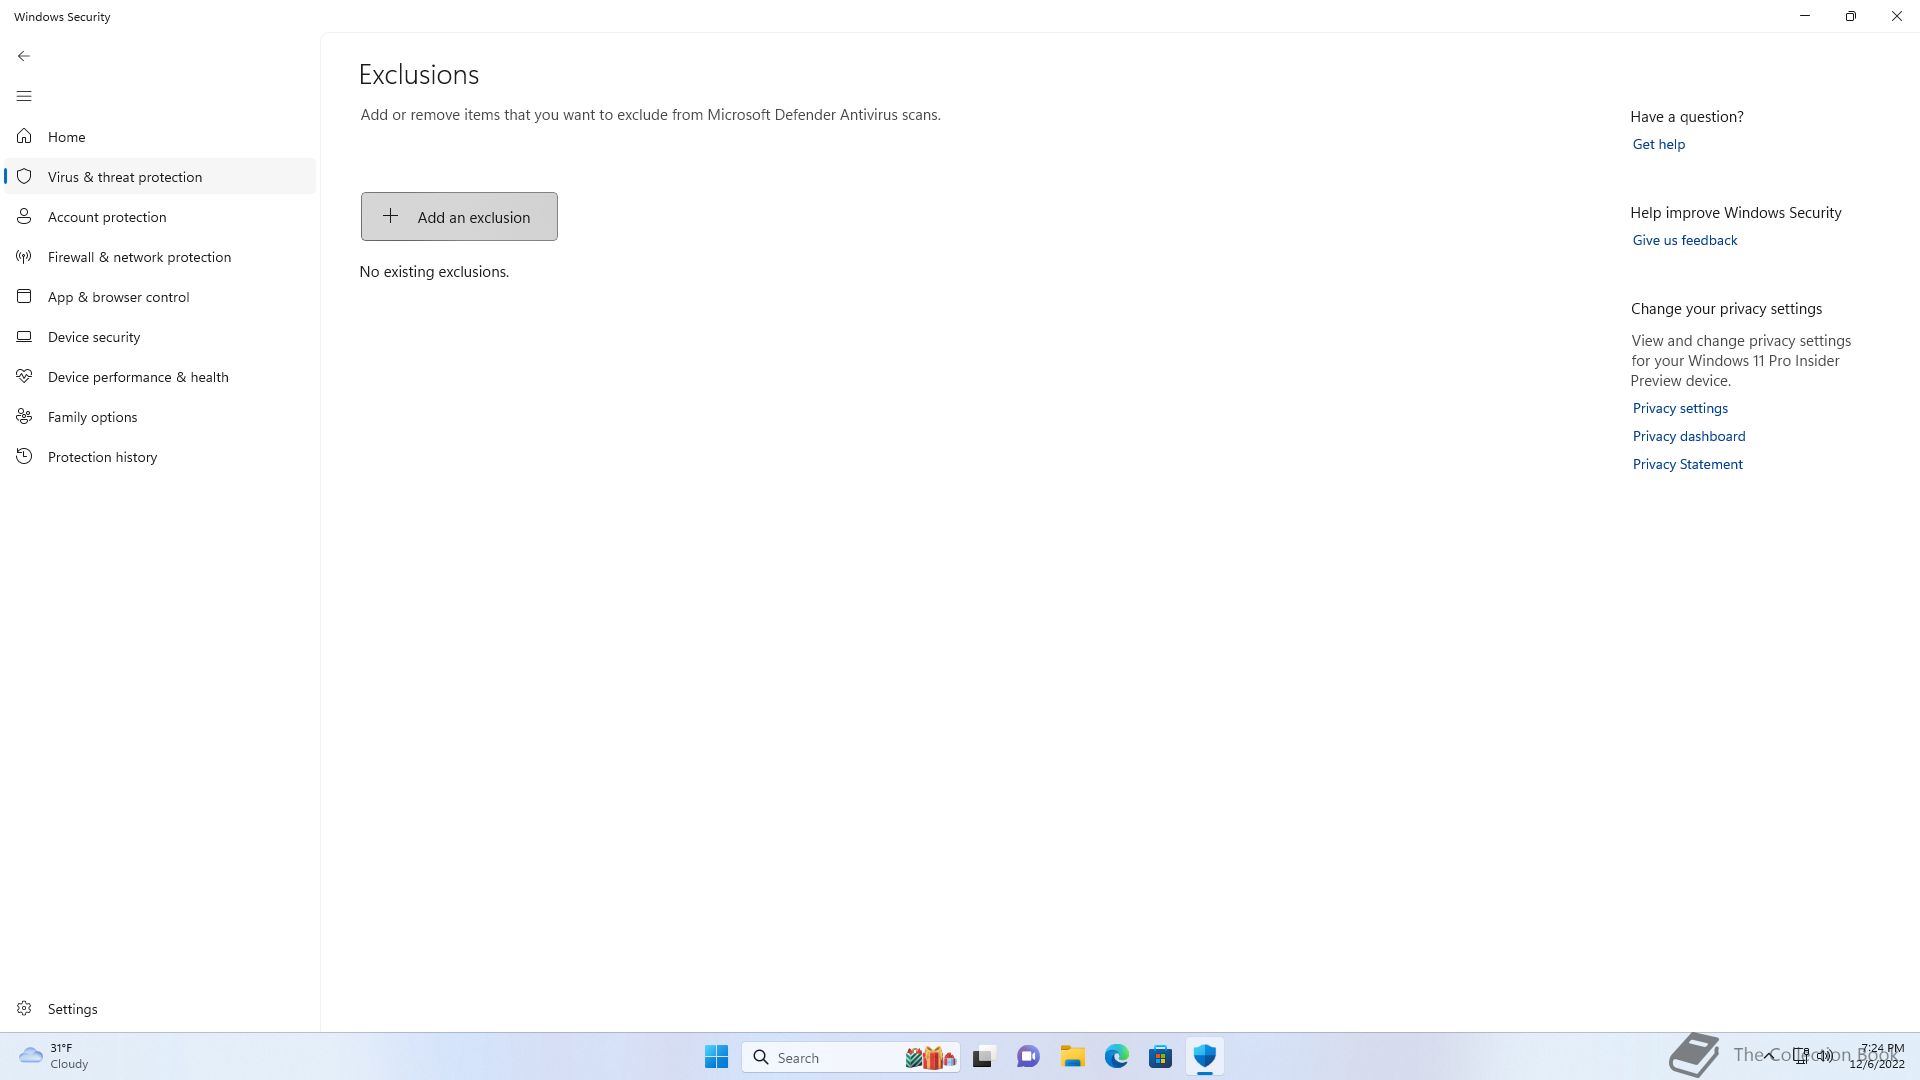Screen dimensions: 1920x1080
Task: Close the Windows Security window
Action: [1896, 16]
